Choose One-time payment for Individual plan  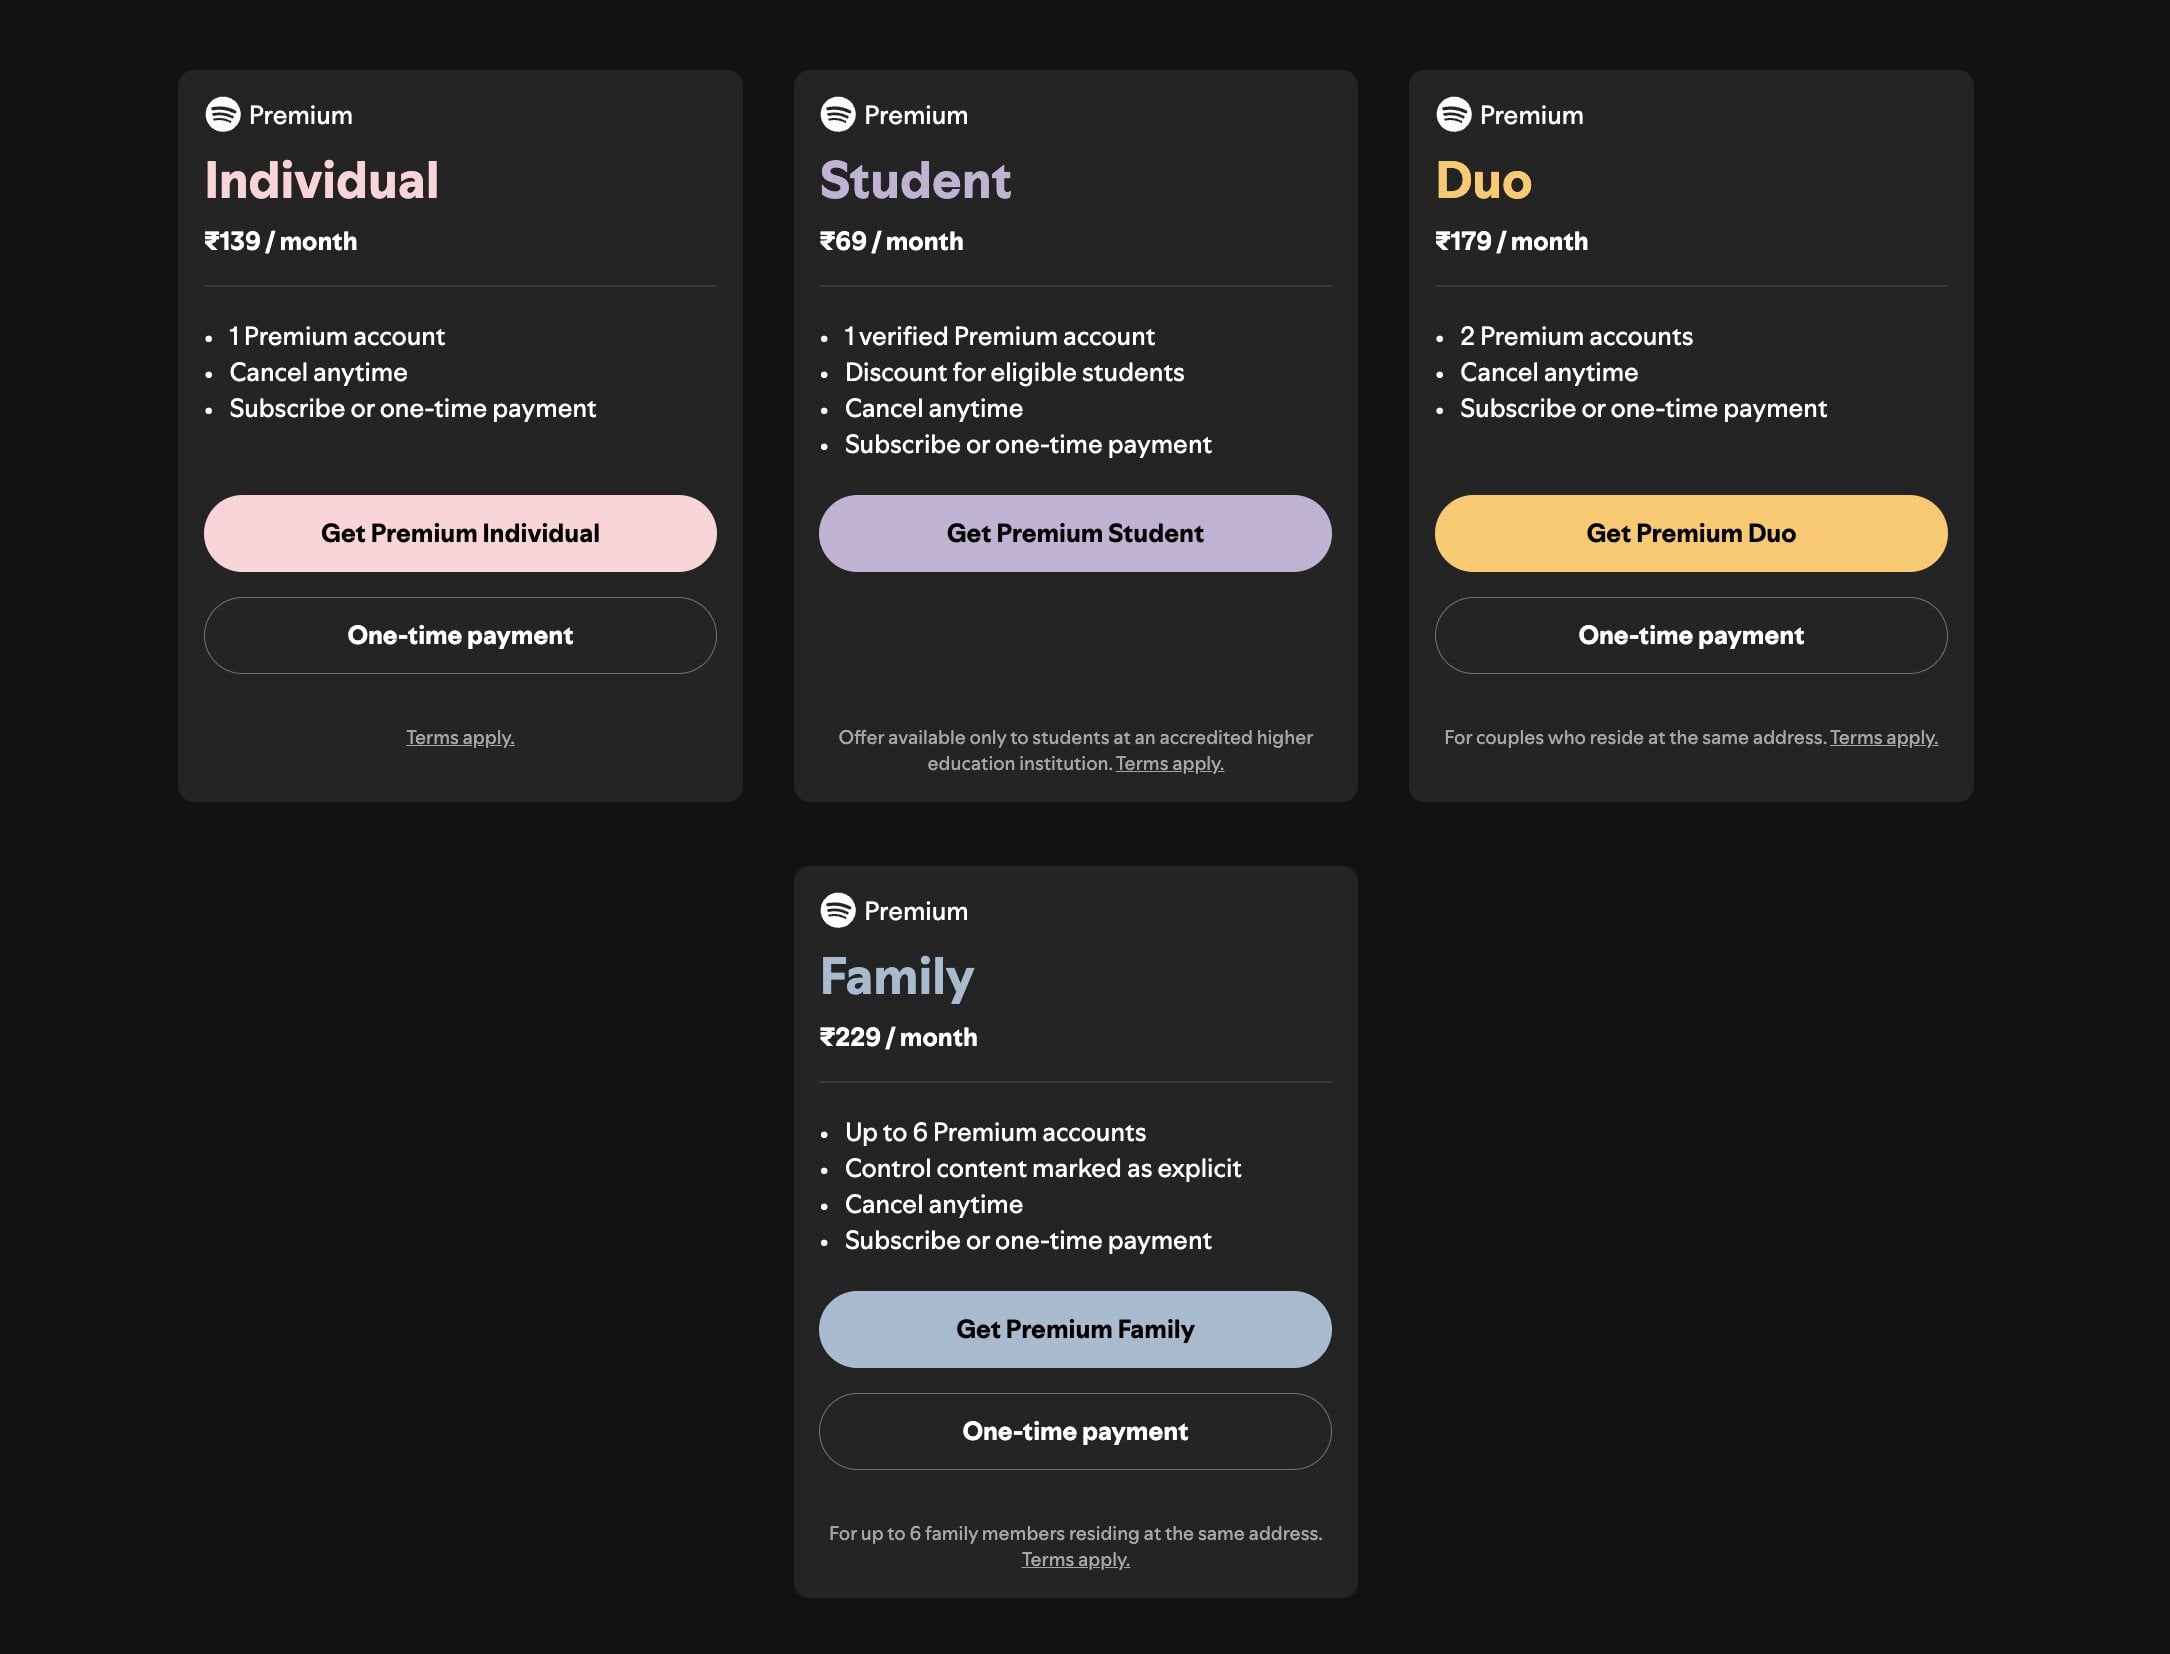tap(460, 636)
